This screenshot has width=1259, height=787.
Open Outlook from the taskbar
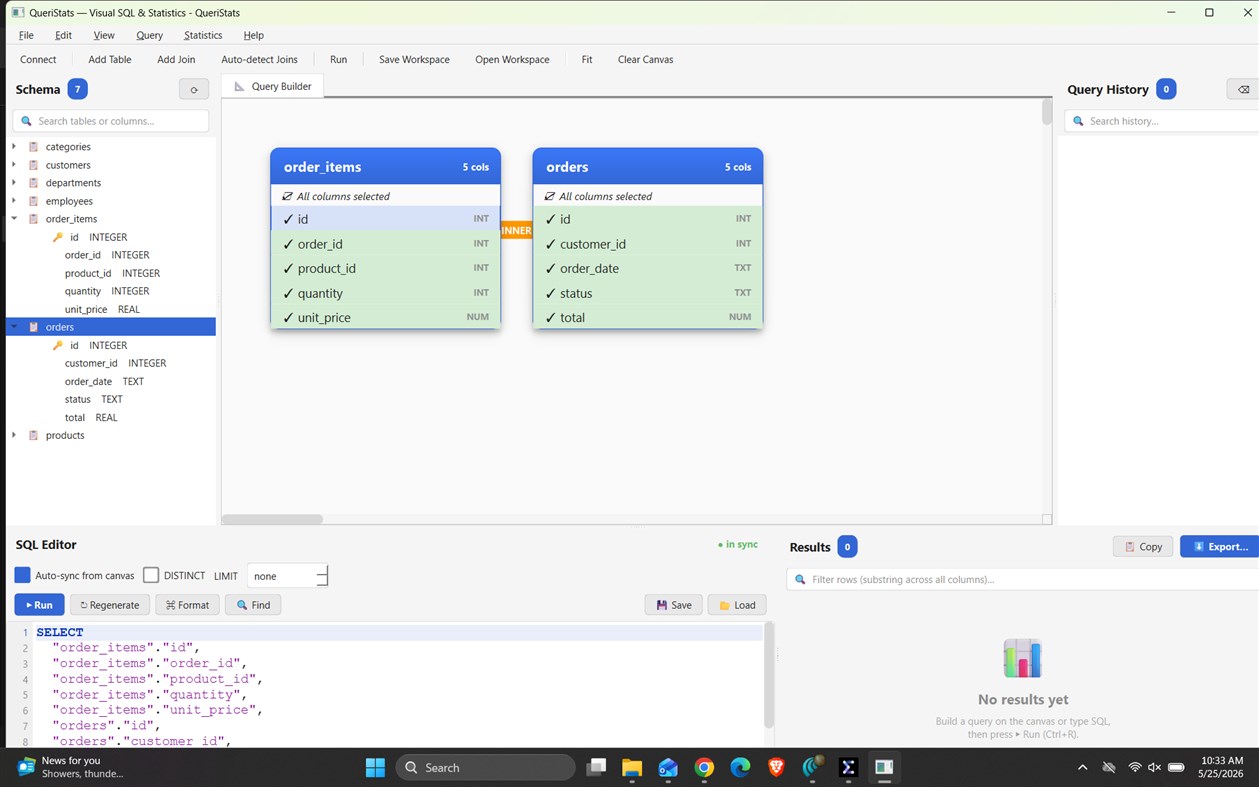tap(668, 767)
